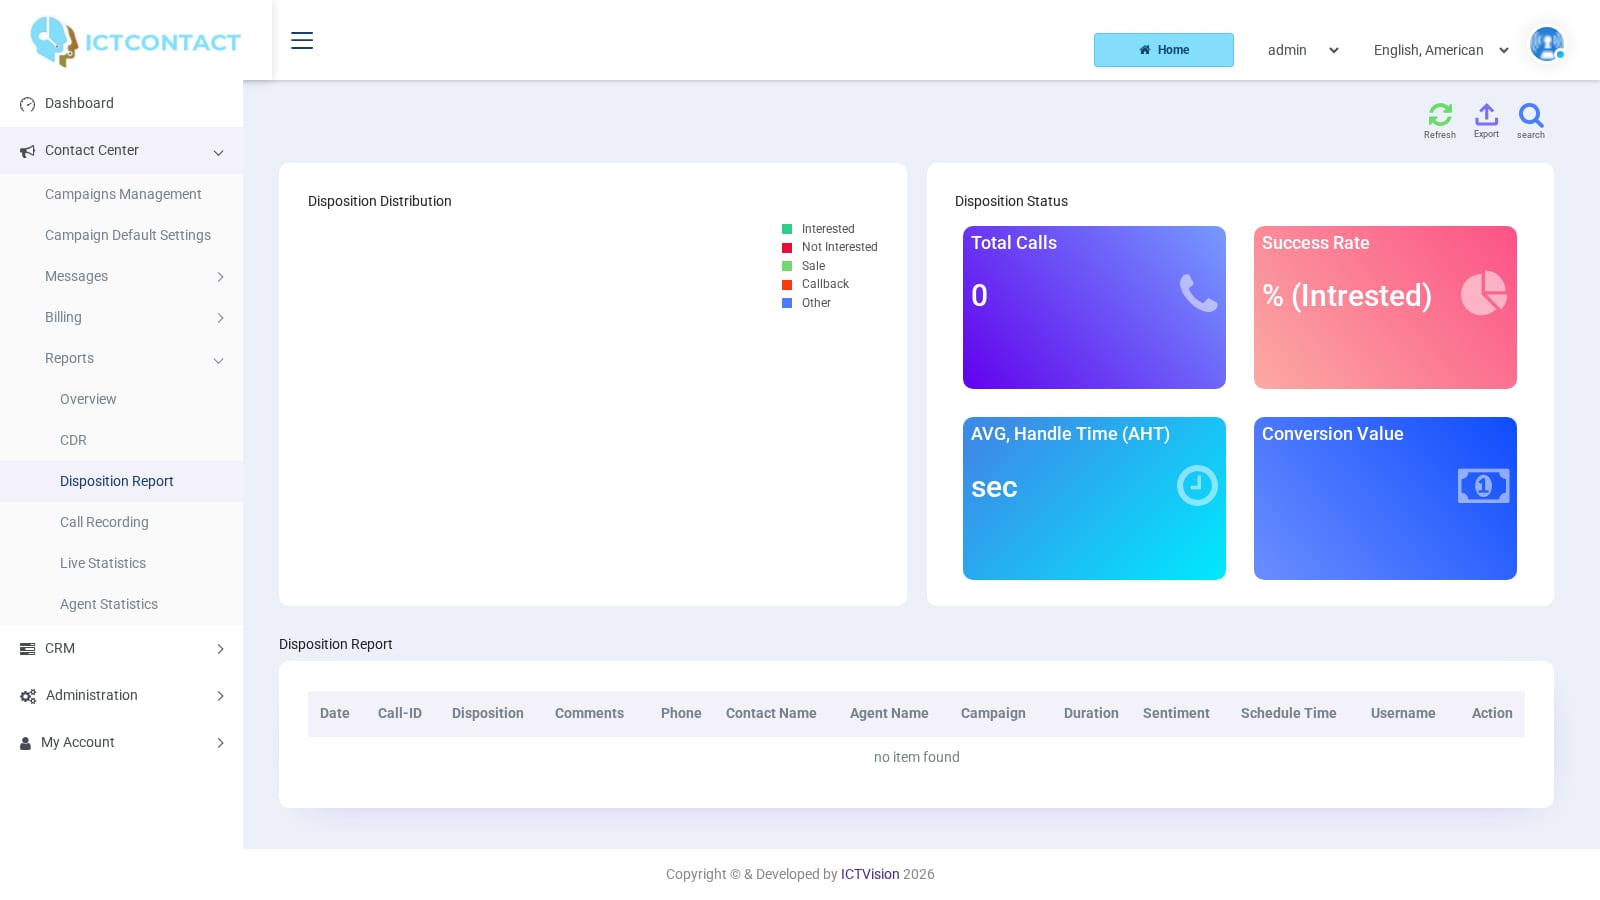The height and width of the screenshot is (900, 1600).
Task: Click the CRM sidebar icon
Action: (x=27, y=649)
